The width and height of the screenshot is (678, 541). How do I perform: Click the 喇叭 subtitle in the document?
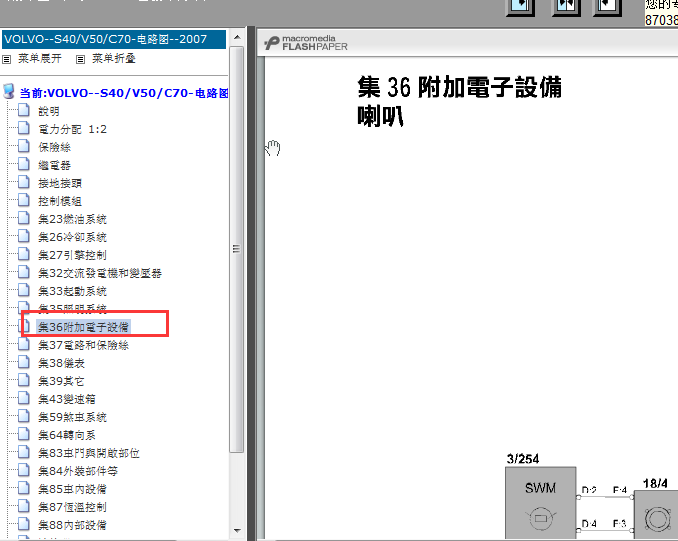pos(380,116)
